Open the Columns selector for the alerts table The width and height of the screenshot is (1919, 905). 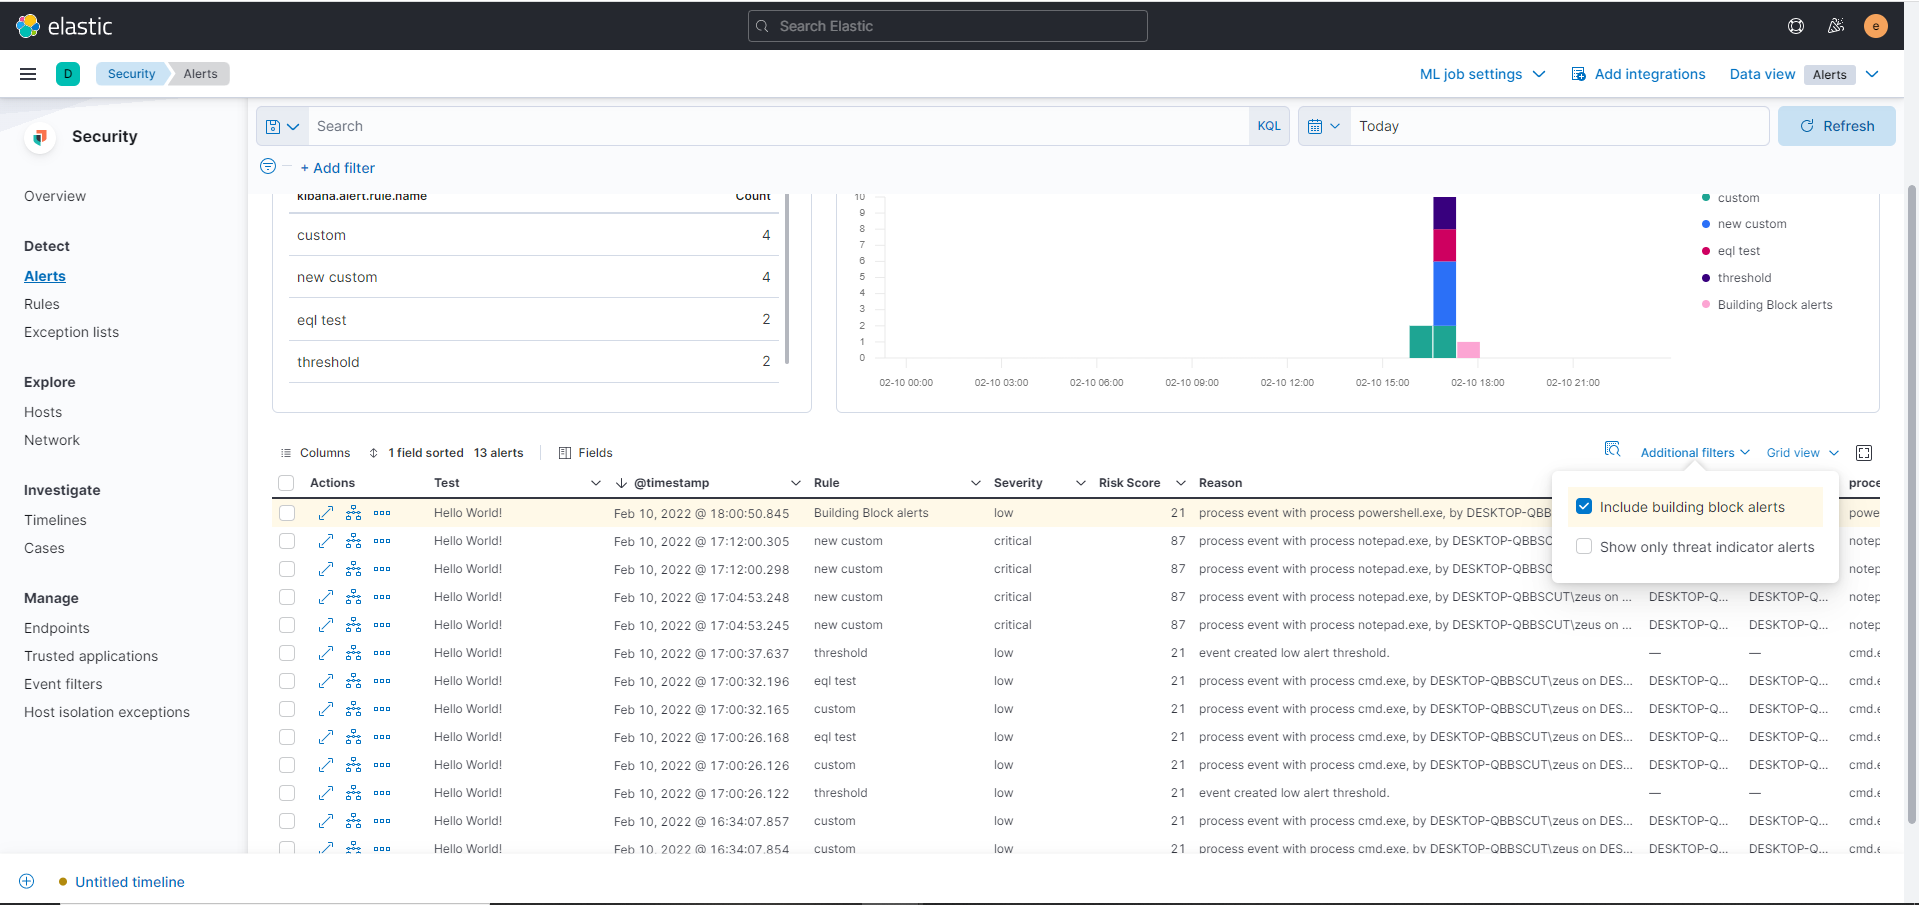(x=316, y=452)
